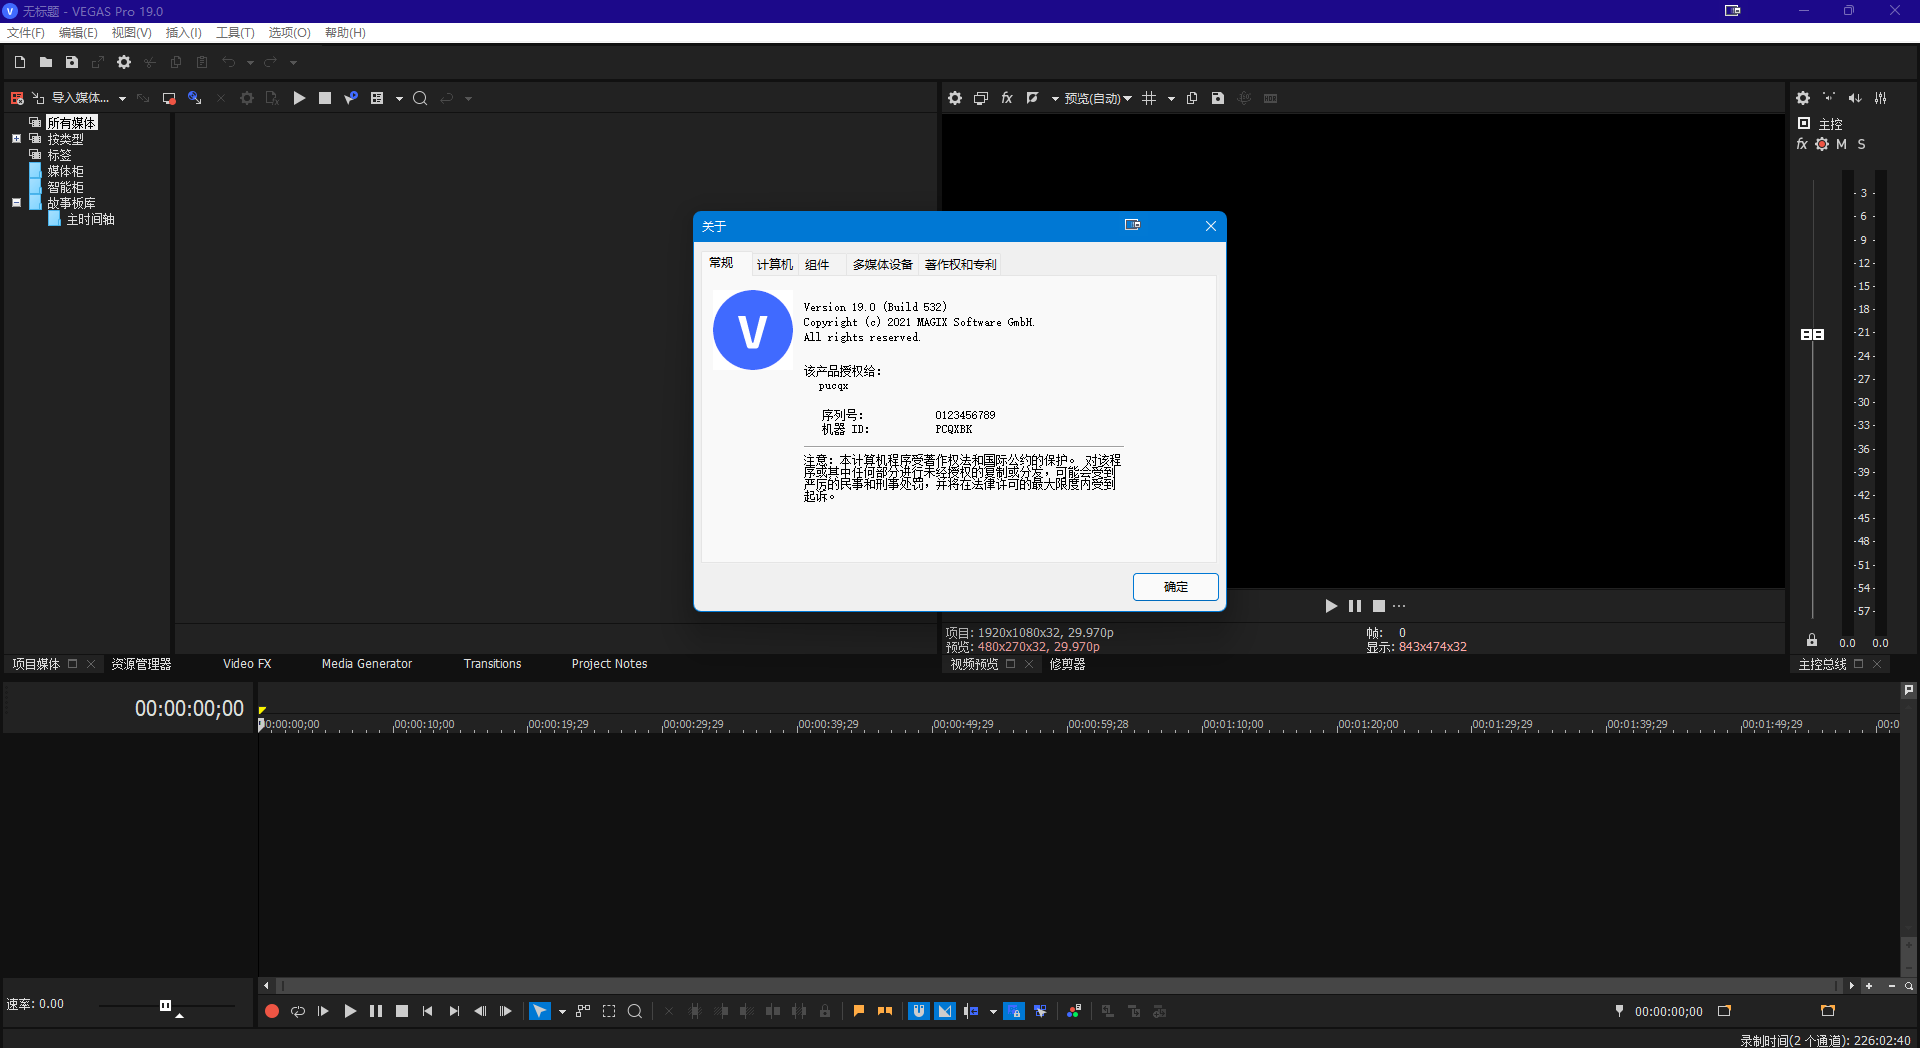The image size is (1920, 1048).
Task: Click the 确定 button in About dialog
Action: coord(1176,587)
